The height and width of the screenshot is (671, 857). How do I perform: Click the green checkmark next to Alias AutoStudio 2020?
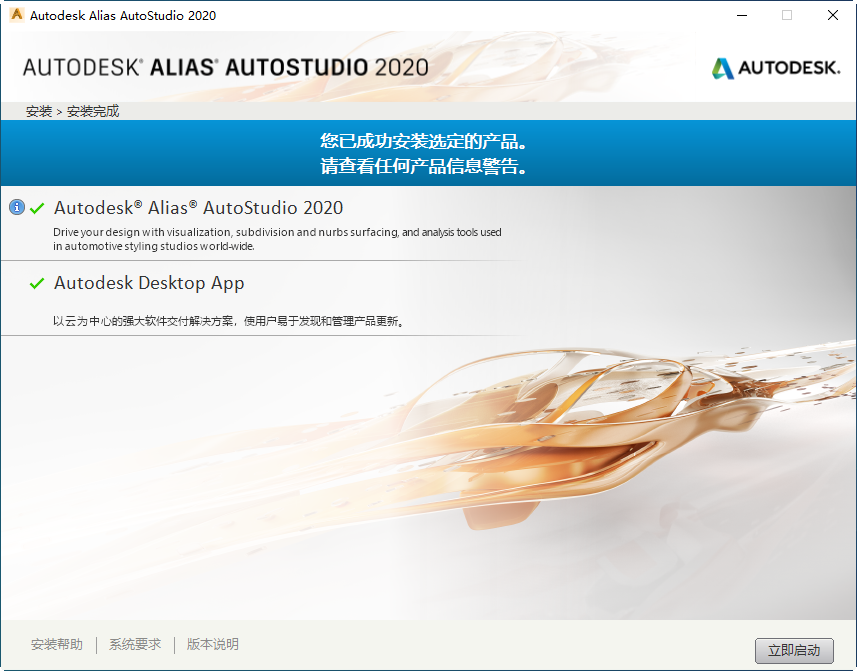[37, 208]
